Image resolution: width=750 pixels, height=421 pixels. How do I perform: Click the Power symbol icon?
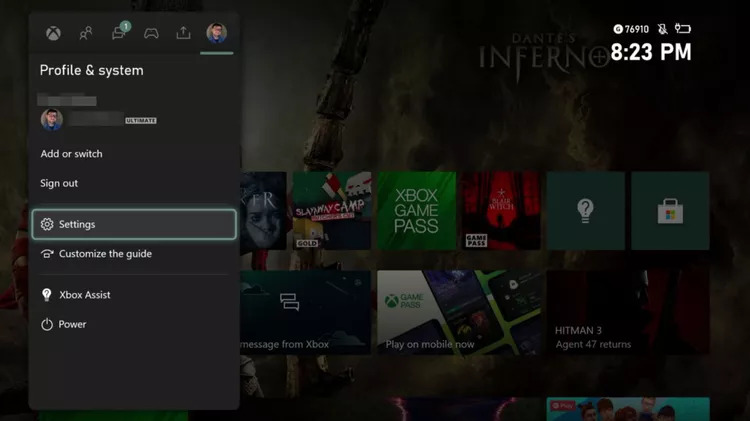47,324
